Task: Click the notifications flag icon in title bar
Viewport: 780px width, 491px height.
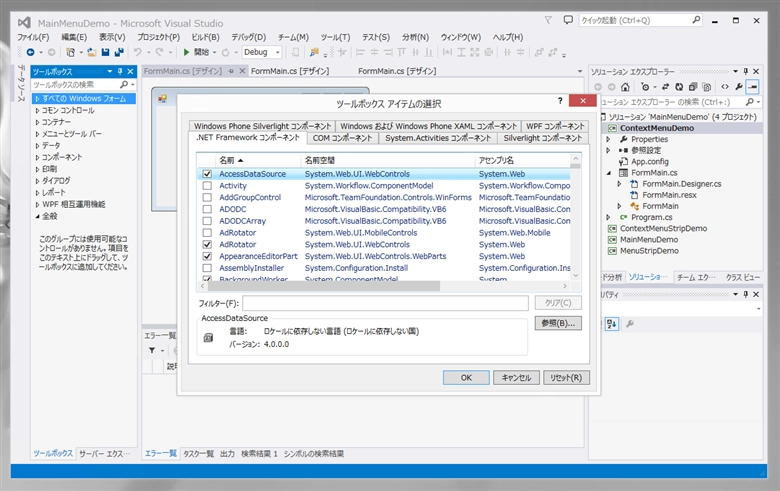Action: tap(548, 20)
